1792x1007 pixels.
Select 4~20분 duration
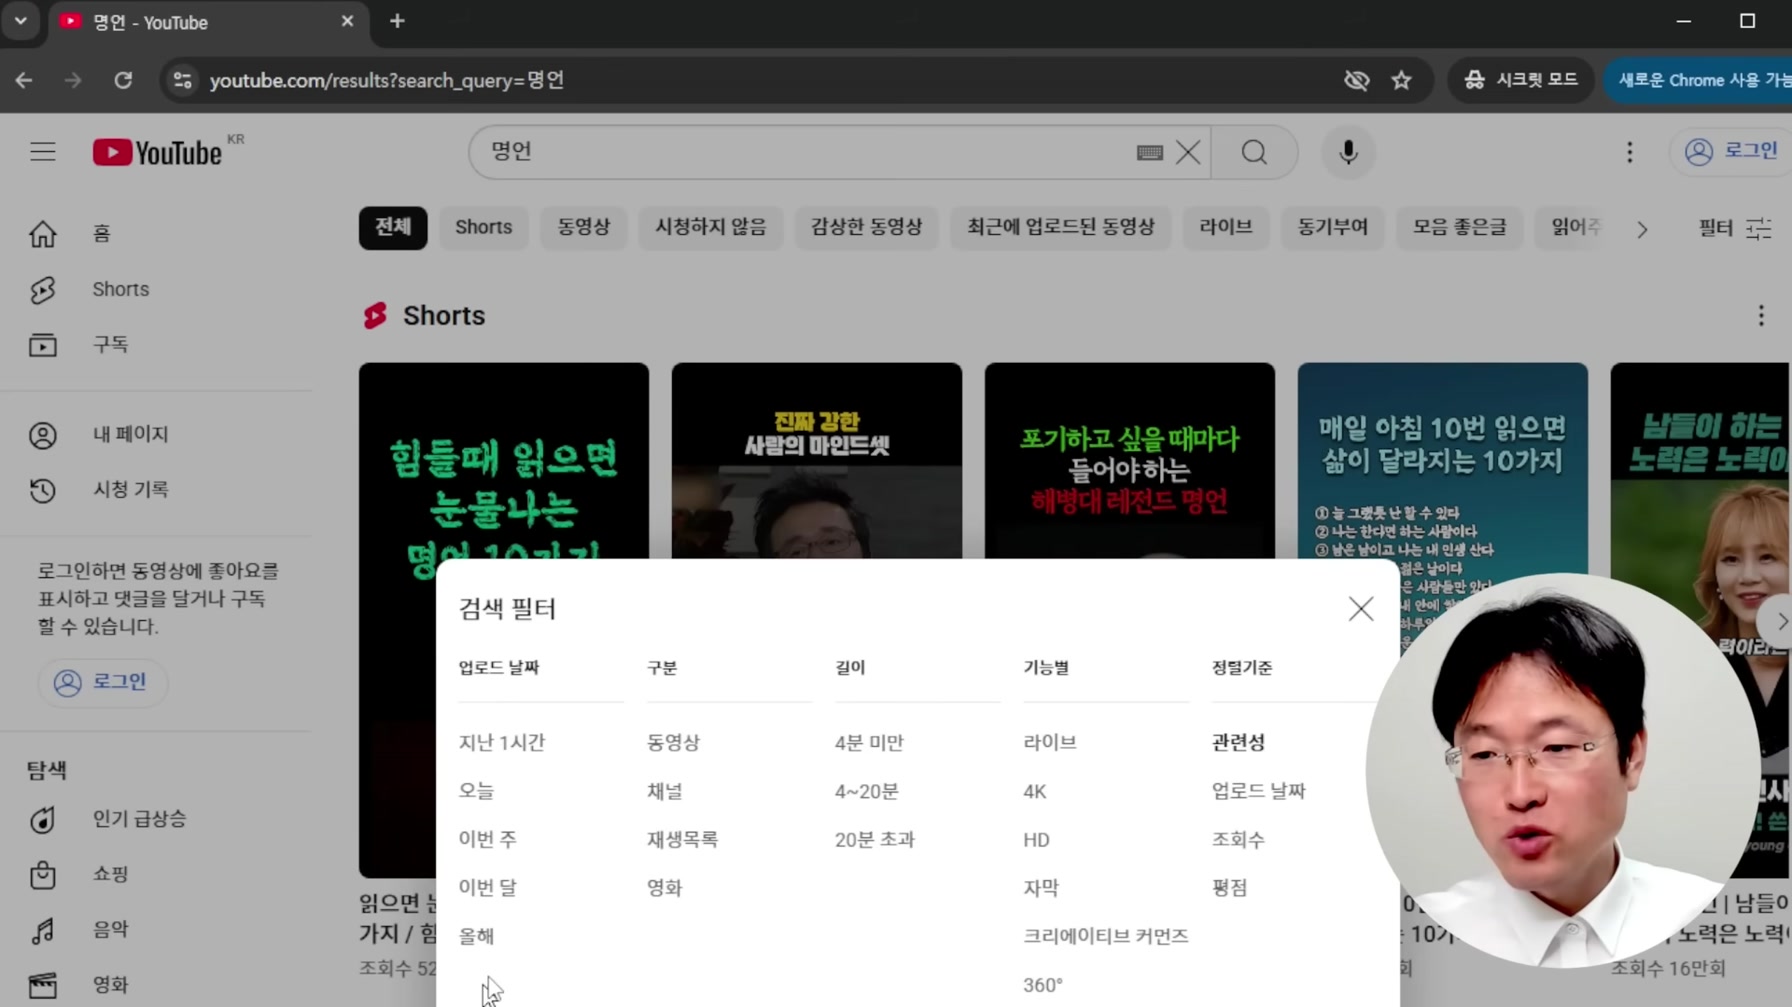[867, 791]
